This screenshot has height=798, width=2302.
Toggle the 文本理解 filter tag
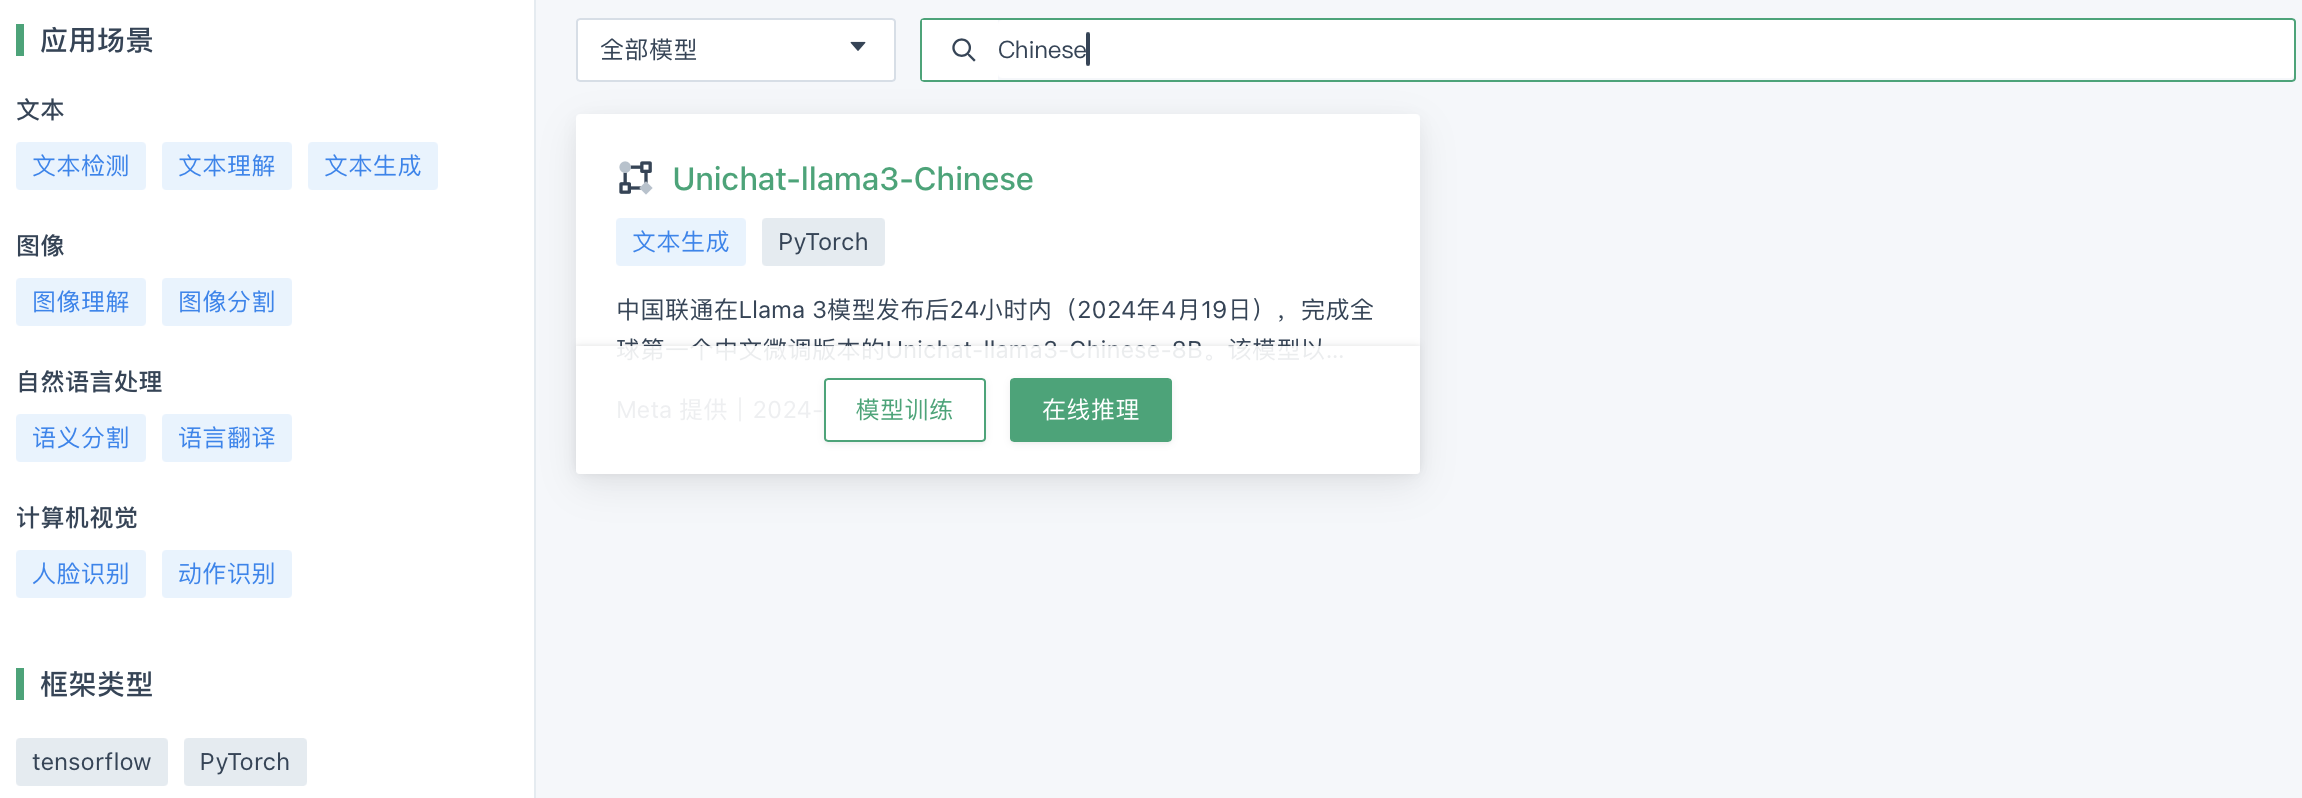point(227,166)
